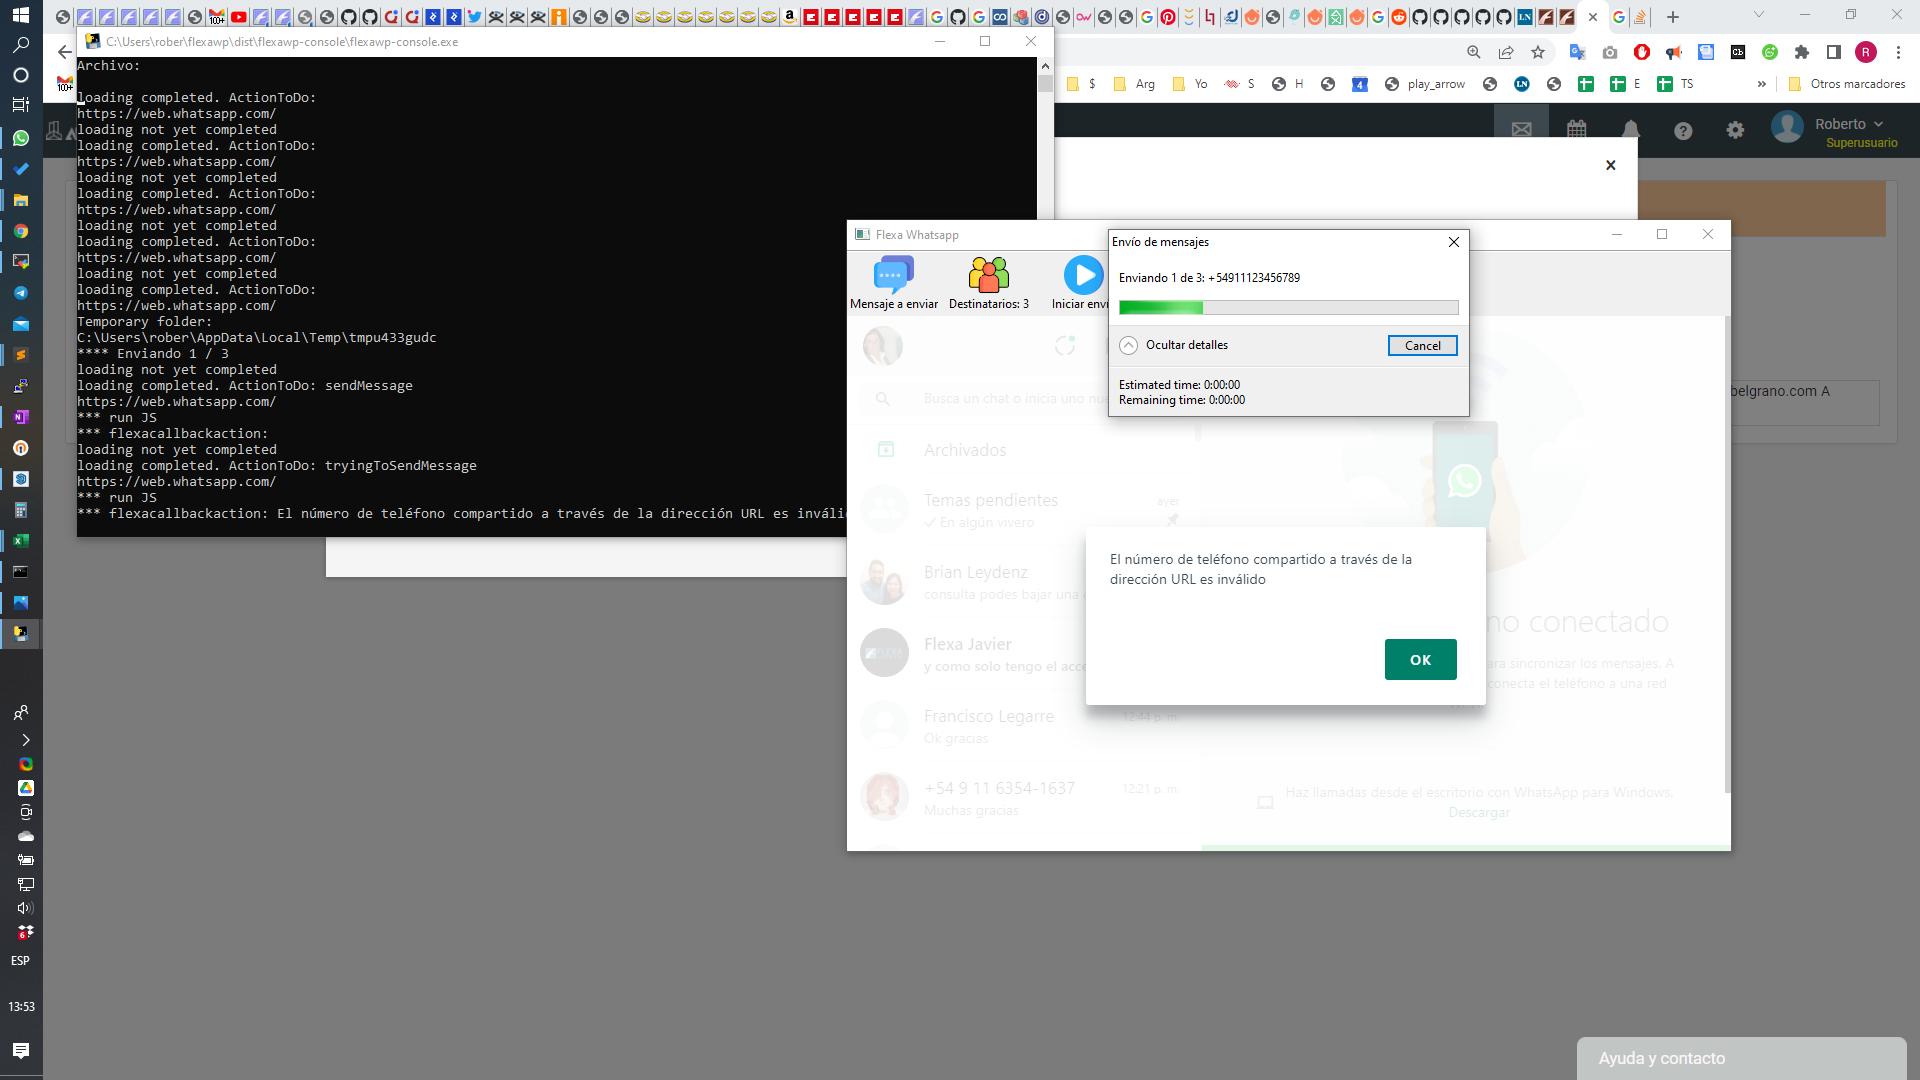Image resolution: width=1920 pixels, height=1080 pixels.
Task: Open the LN bookmark
Action: pyautogui.click(x=1522, y=84)
